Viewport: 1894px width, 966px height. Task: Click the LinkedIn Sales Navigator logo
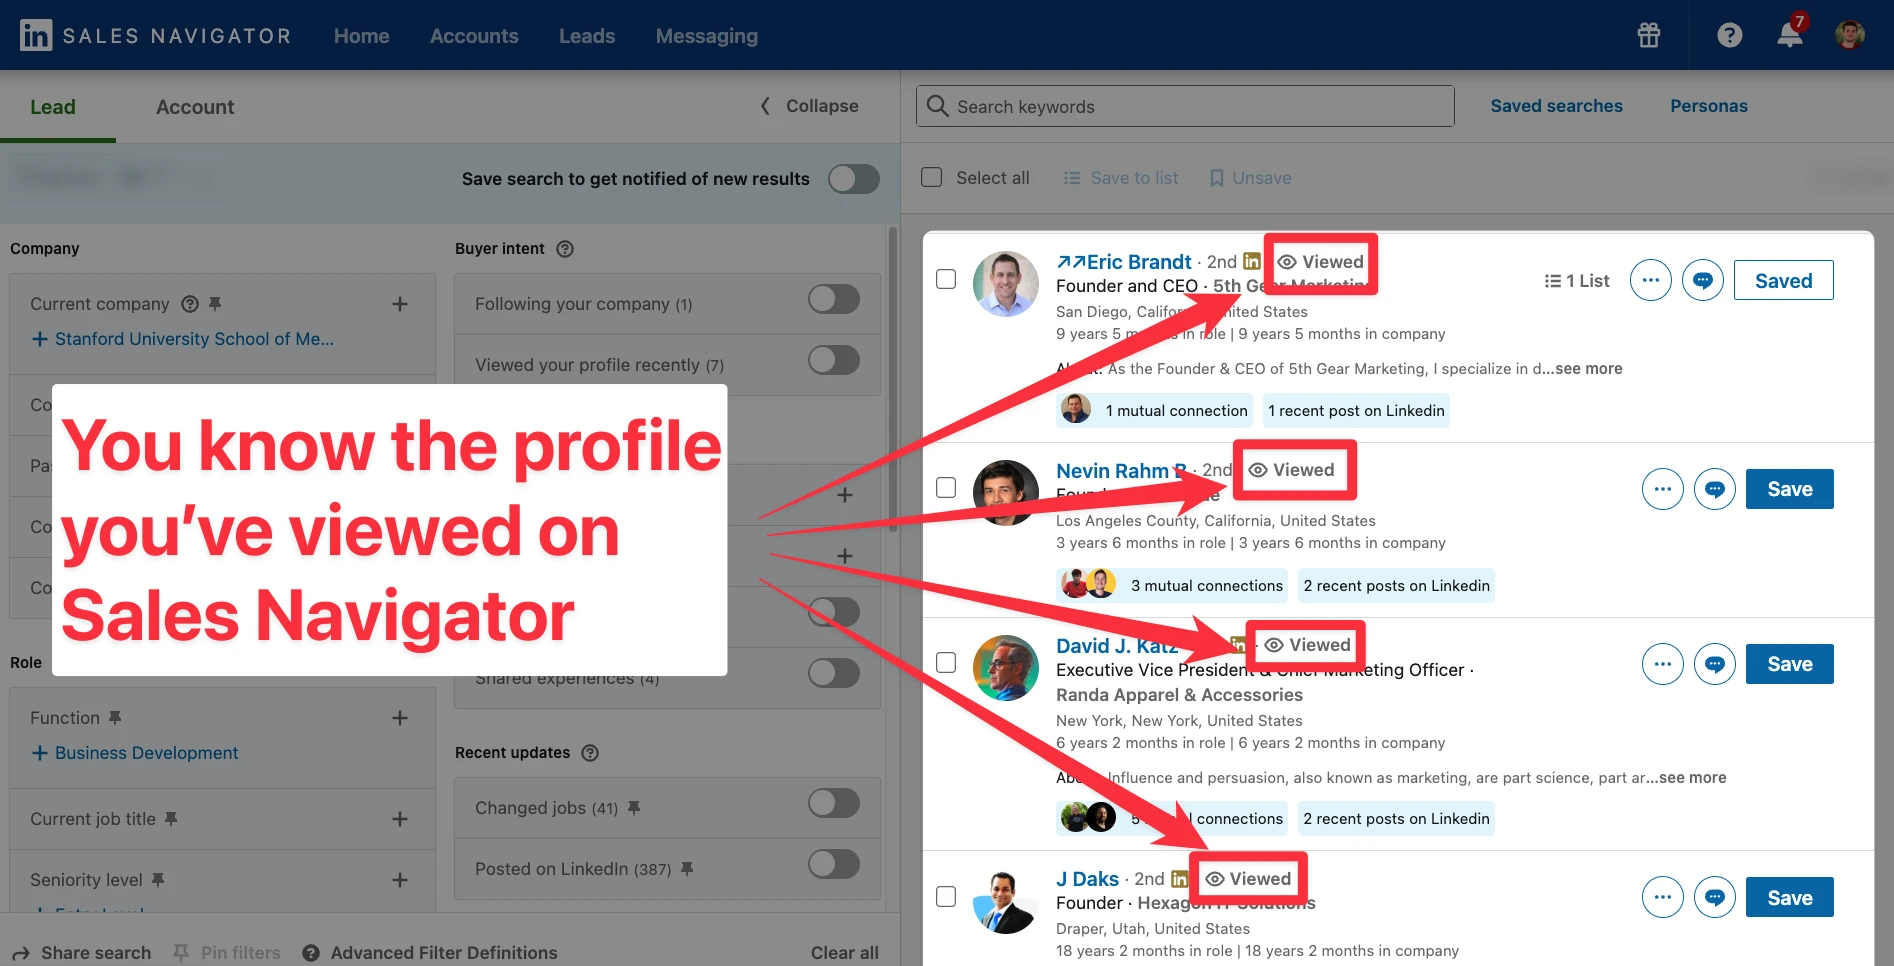155,36
